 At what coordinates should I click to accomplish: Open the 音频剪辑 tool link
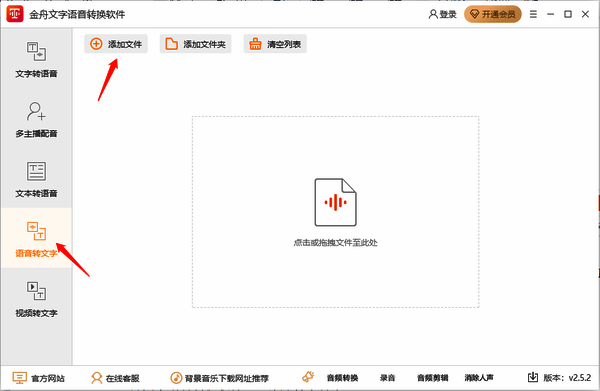[432, 378]
